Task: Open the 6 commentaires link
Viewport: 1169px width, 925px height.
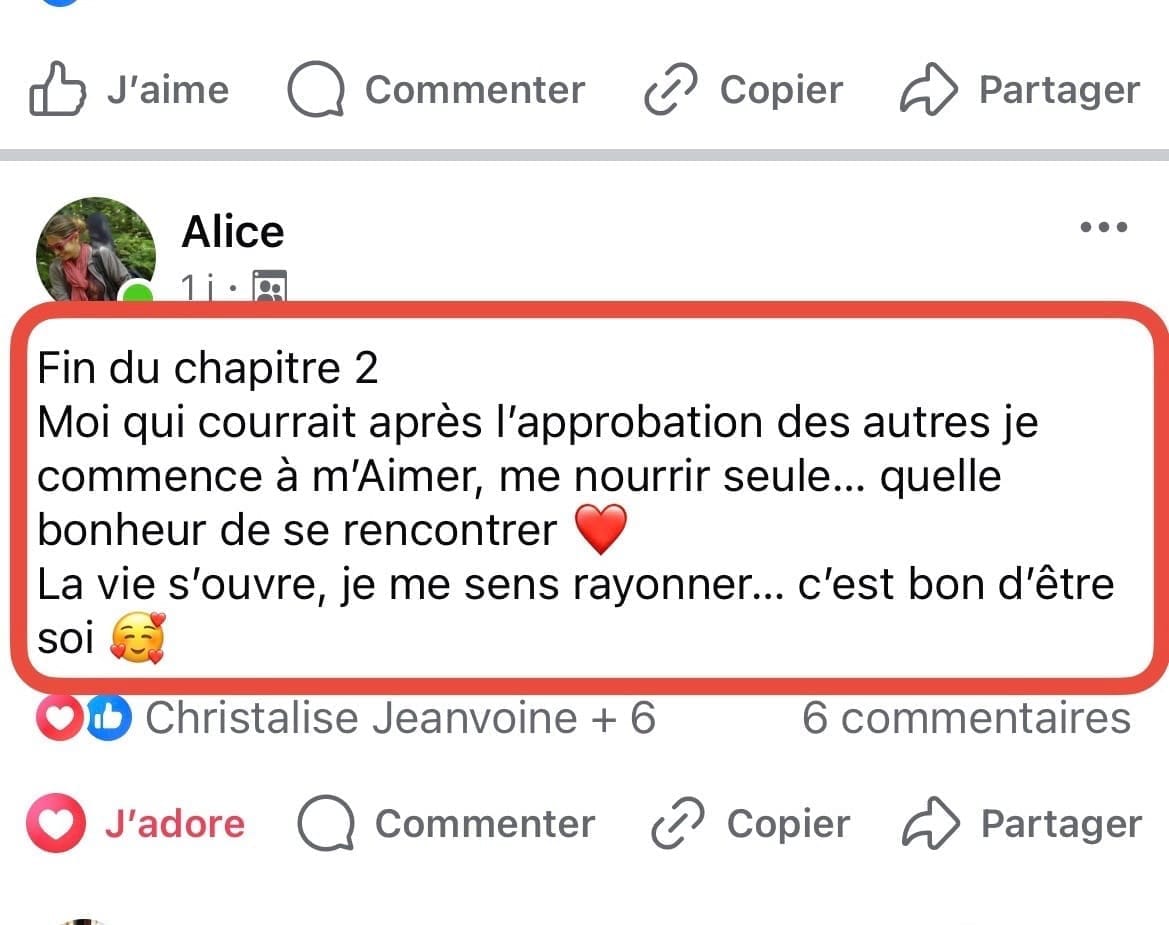Action: point(966,719)
